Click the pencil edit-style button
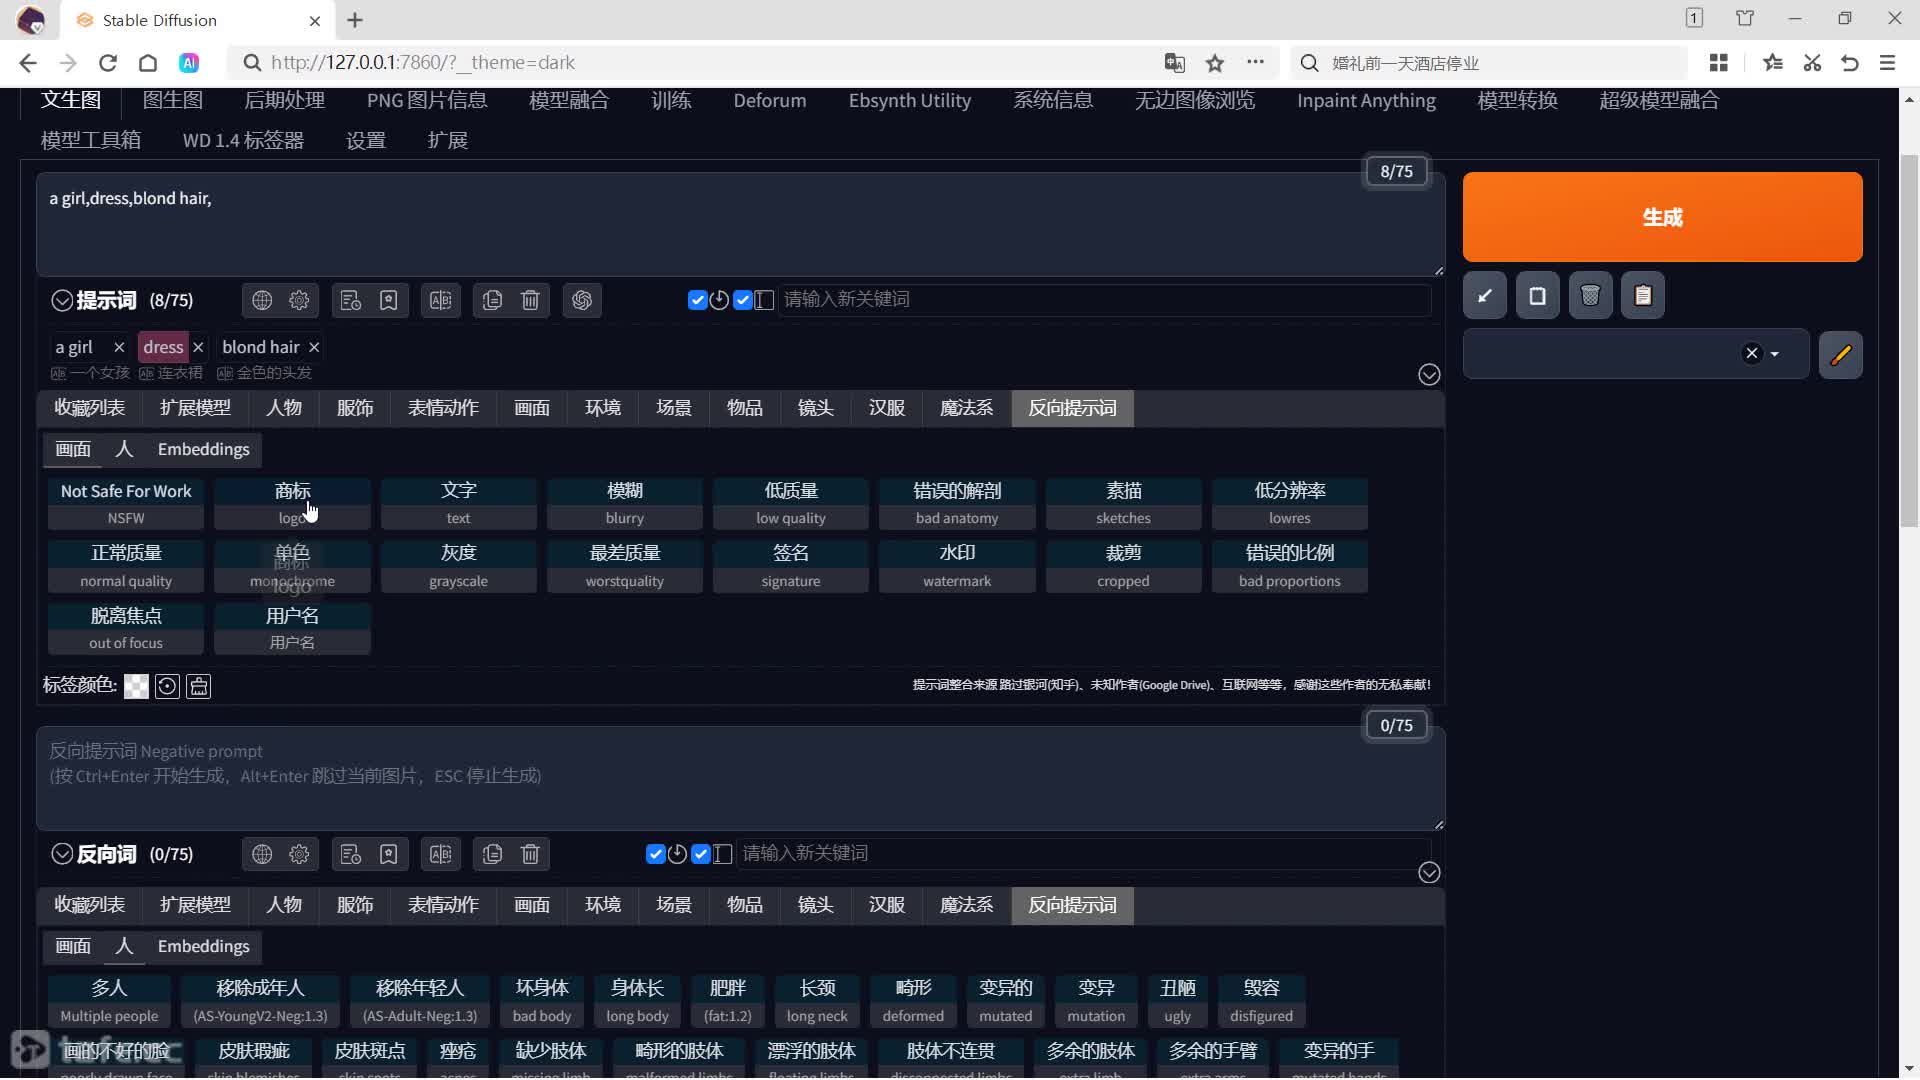 [x=1841, y=354]
